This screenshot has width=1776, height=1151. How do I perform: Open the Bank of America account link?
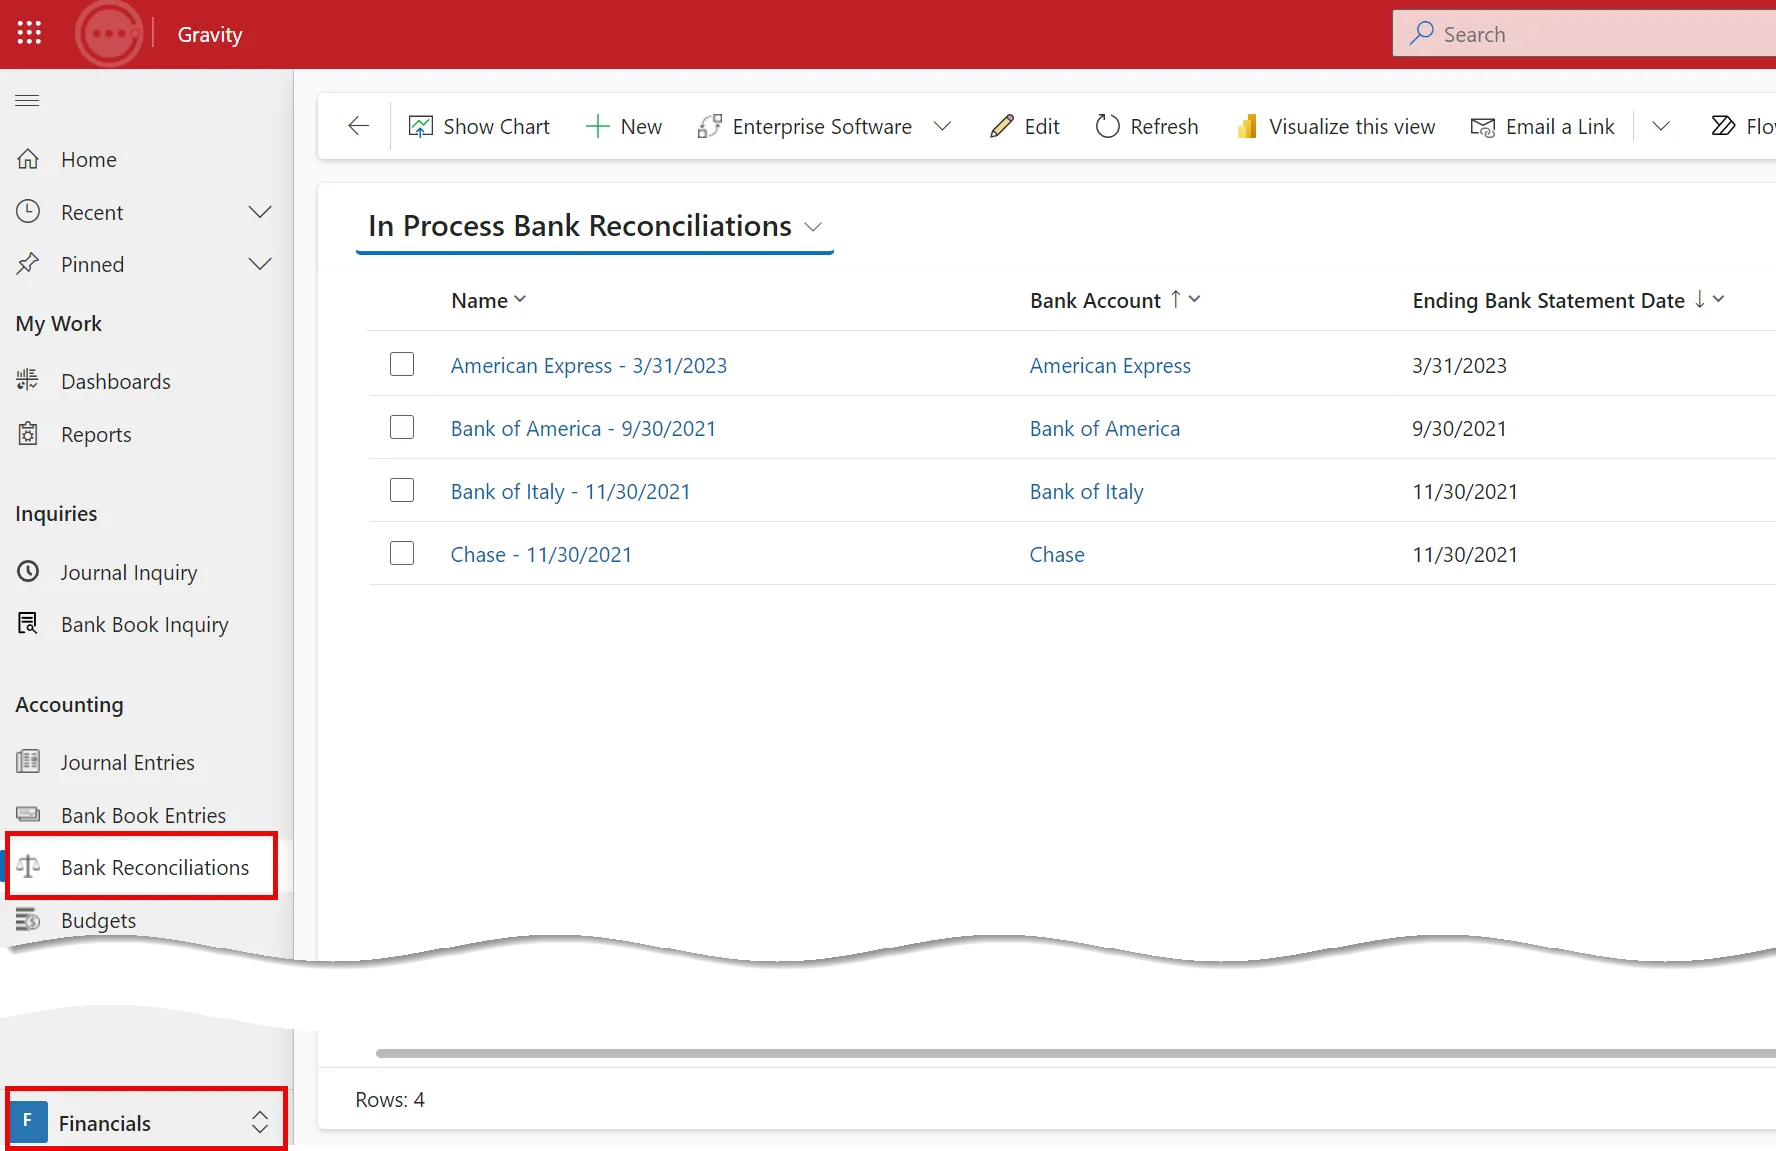point(1105,428)
